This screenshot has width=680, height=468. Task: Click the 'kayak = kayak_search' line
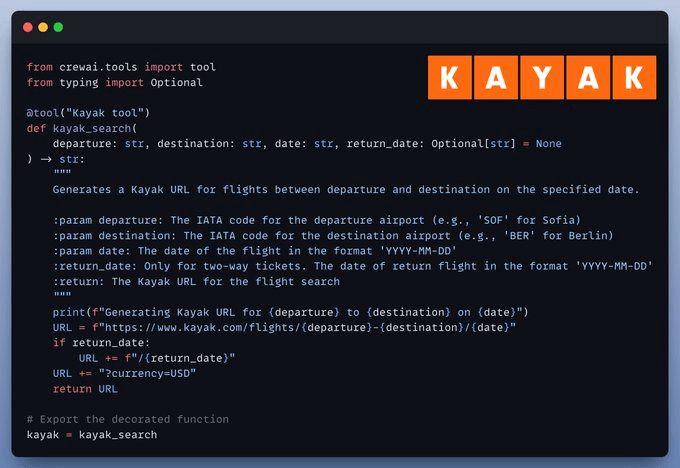tap(92, 435)
